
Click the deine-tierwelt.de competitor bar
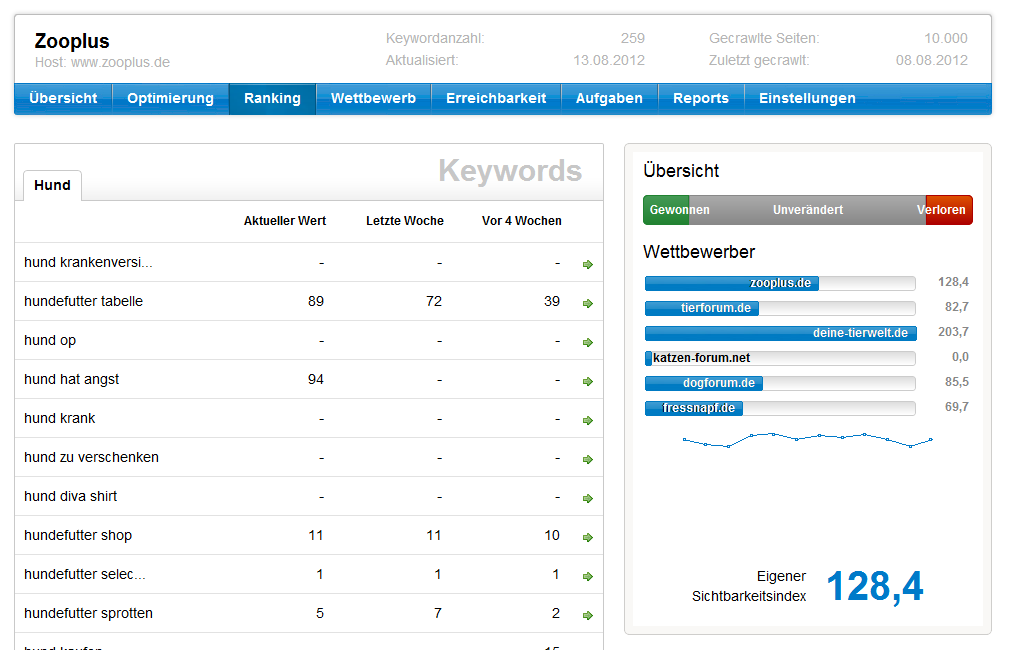[x=779, y=333]
